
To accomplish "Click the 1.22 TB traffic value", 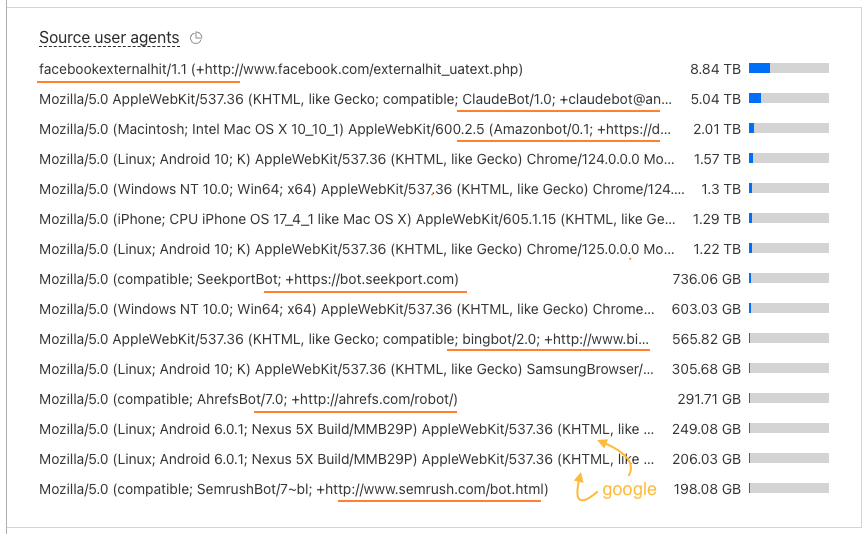I will (x=717, y=249).
